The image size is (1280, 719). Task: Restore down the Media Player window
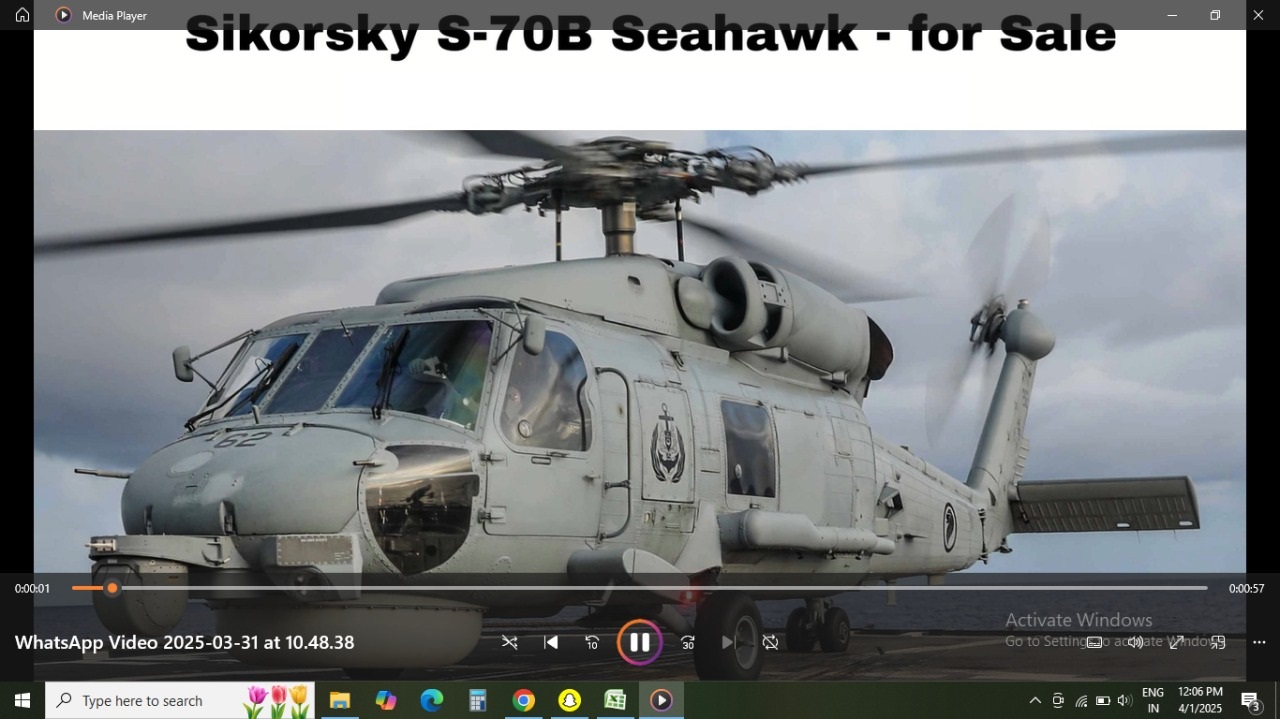[x=1215, y=15]
